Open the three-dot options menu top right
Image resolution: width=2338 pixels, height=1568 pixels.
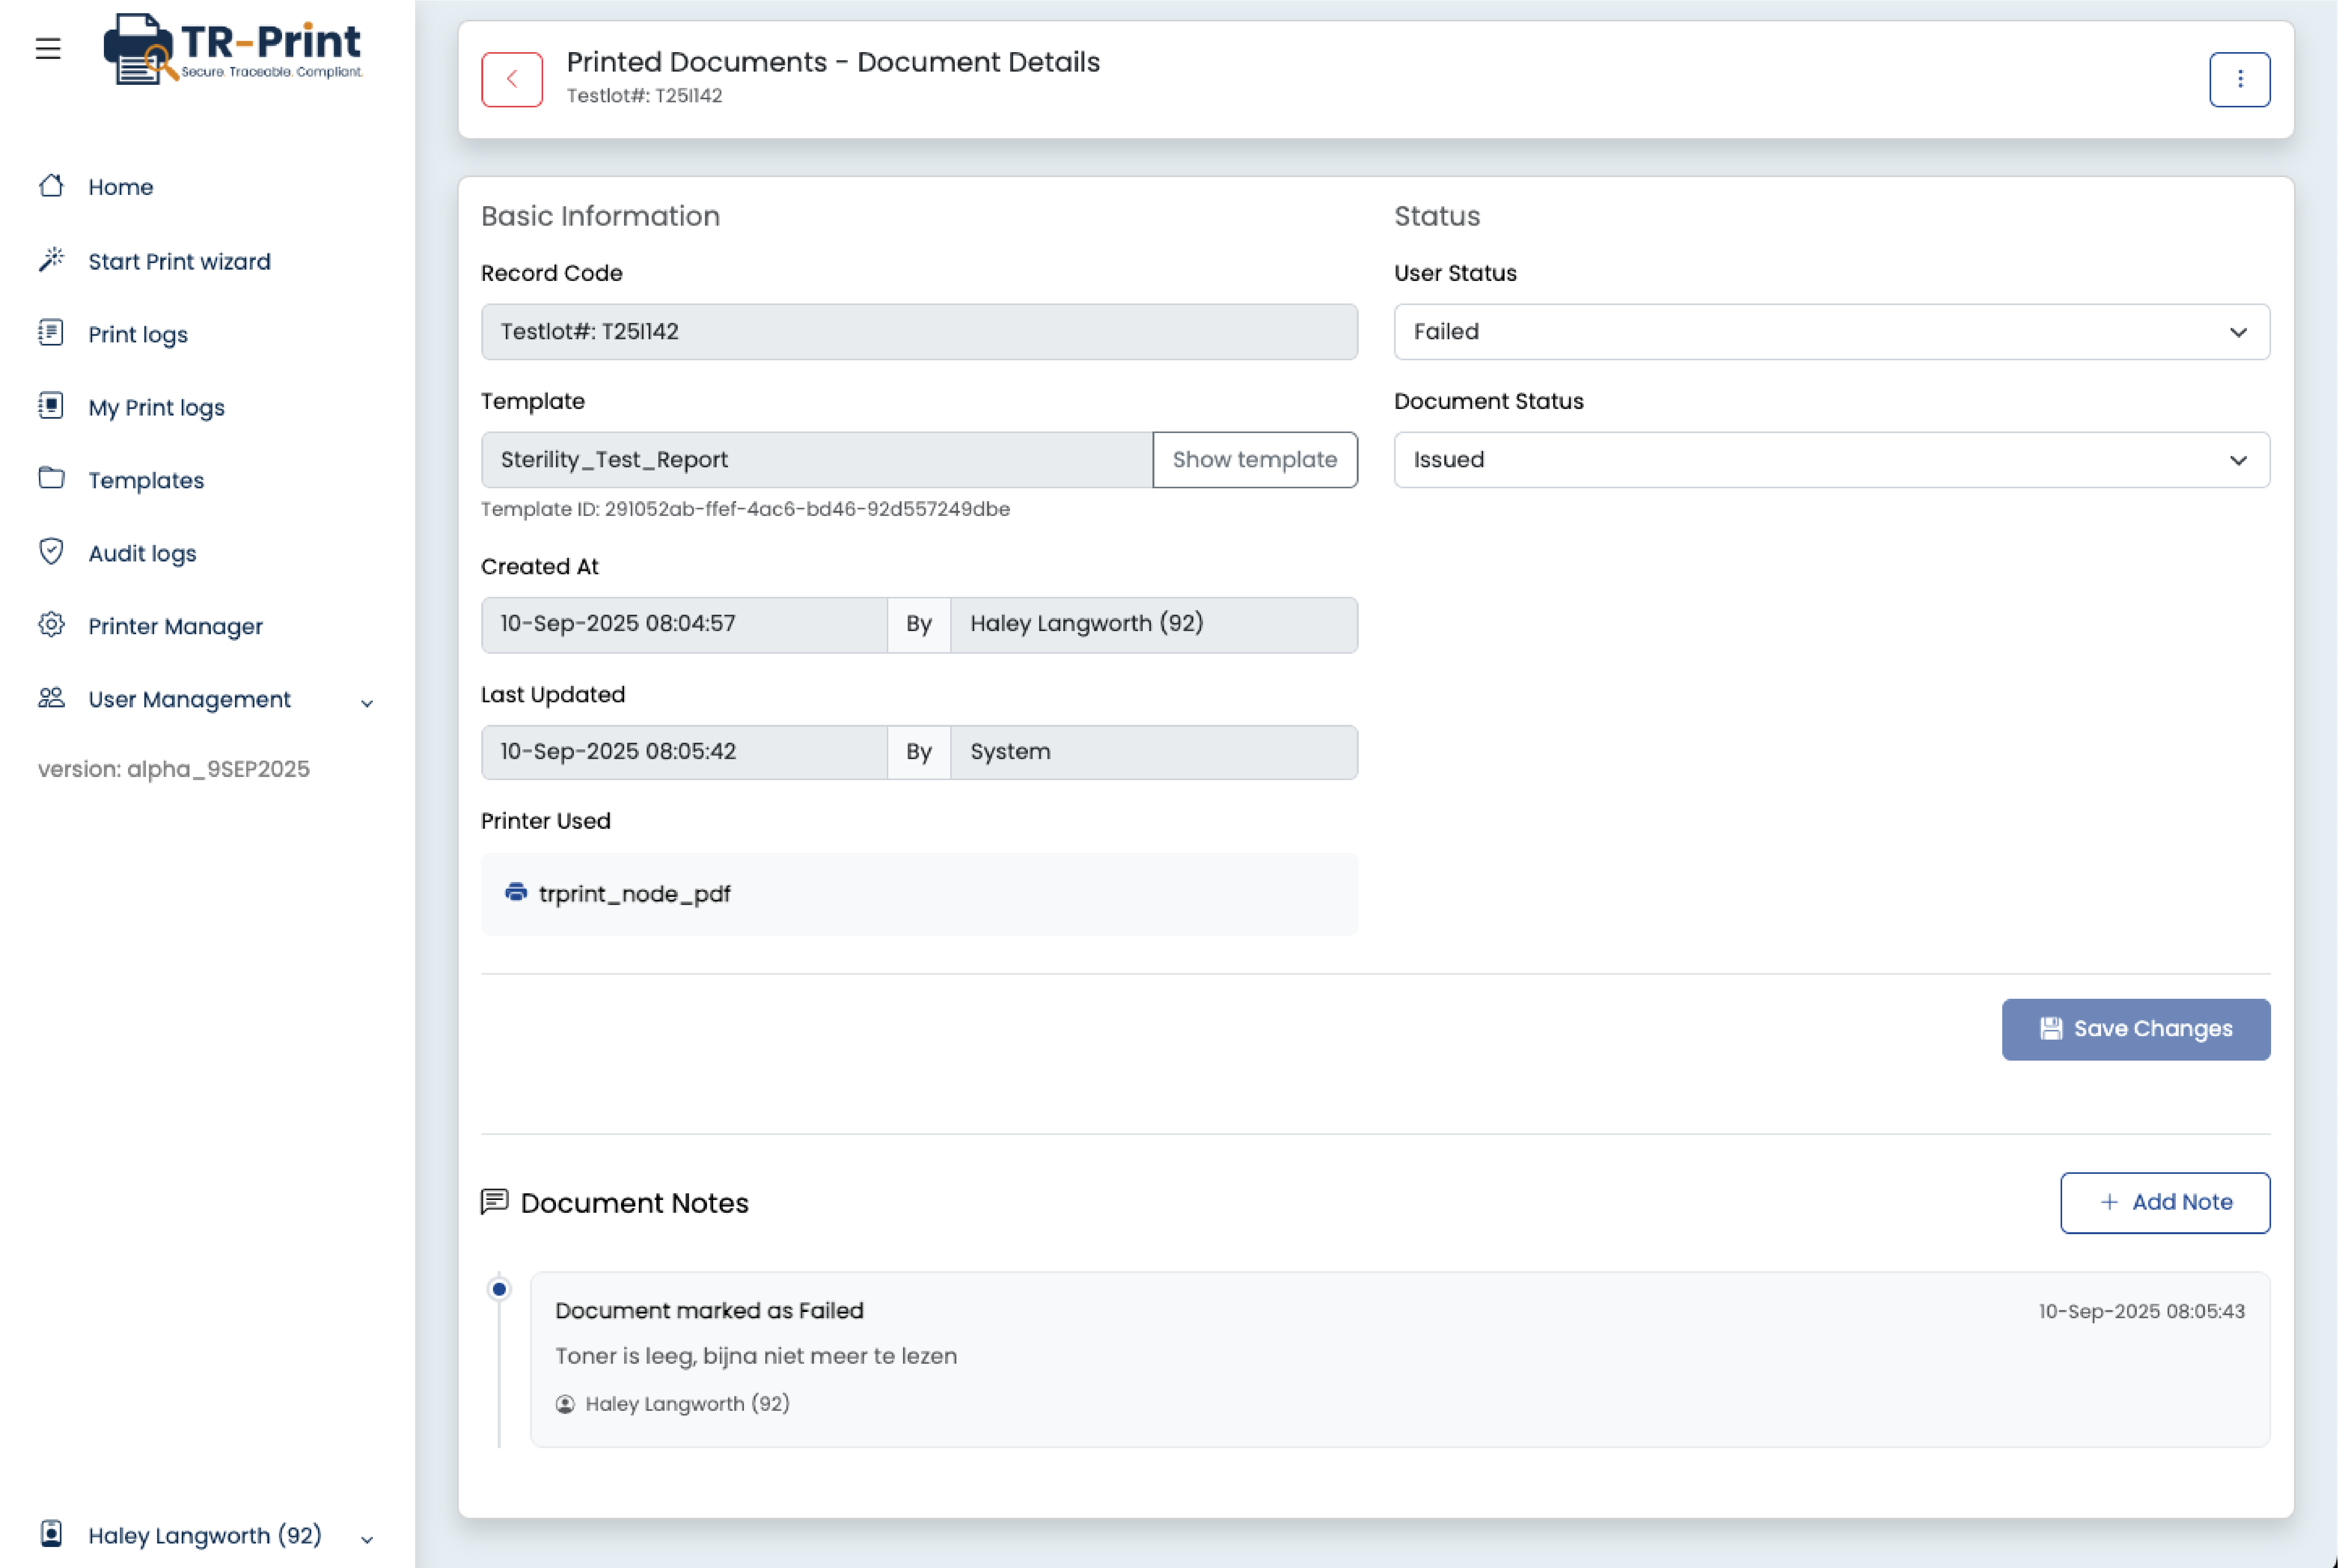point(2240,79)
